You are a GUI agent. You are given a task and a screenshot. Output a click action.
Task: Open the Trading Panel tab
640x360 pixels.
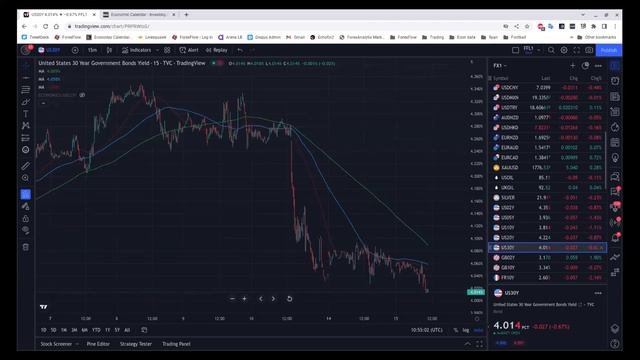coord(176,344)
